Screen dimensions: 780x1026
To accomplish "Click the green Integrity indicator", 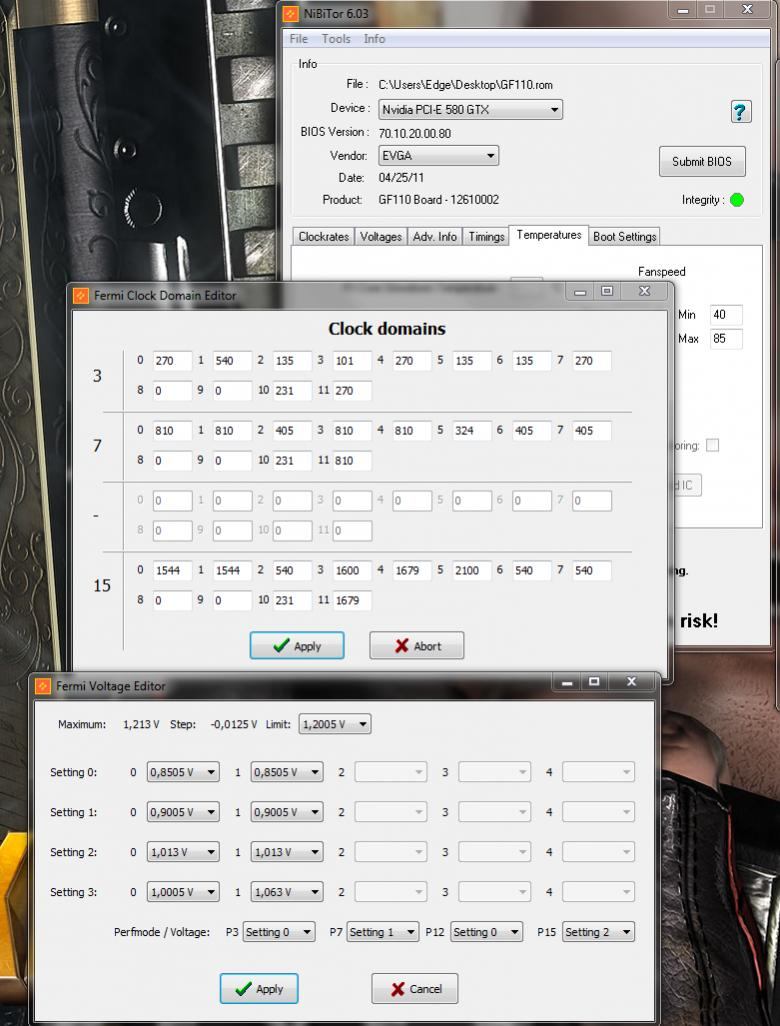I will coord(737,200).
